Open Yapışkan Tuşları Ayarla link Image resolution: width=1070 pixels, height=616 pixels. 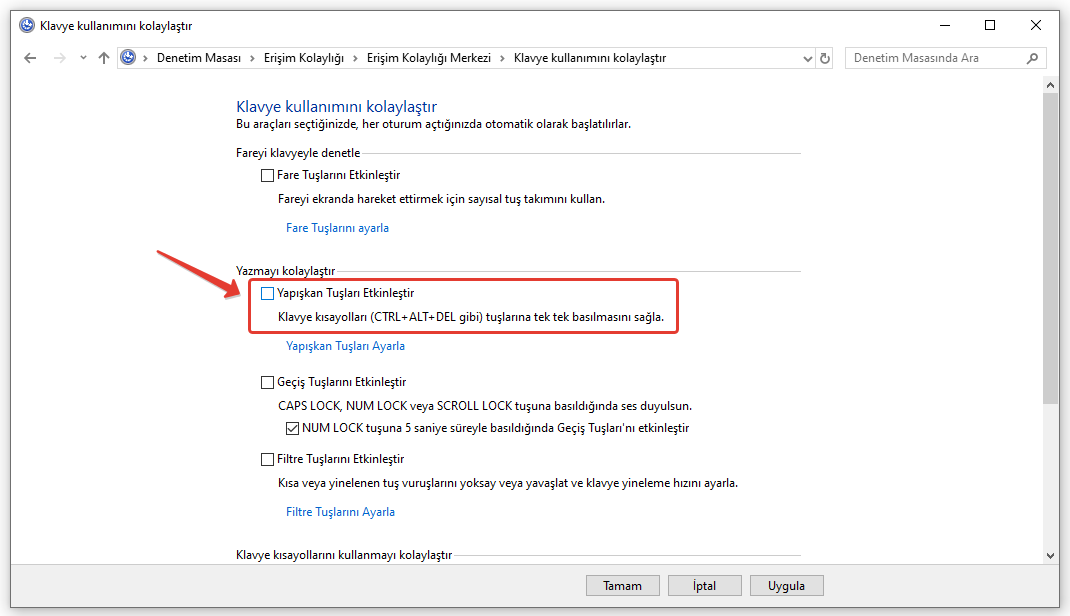coord(345,346)
